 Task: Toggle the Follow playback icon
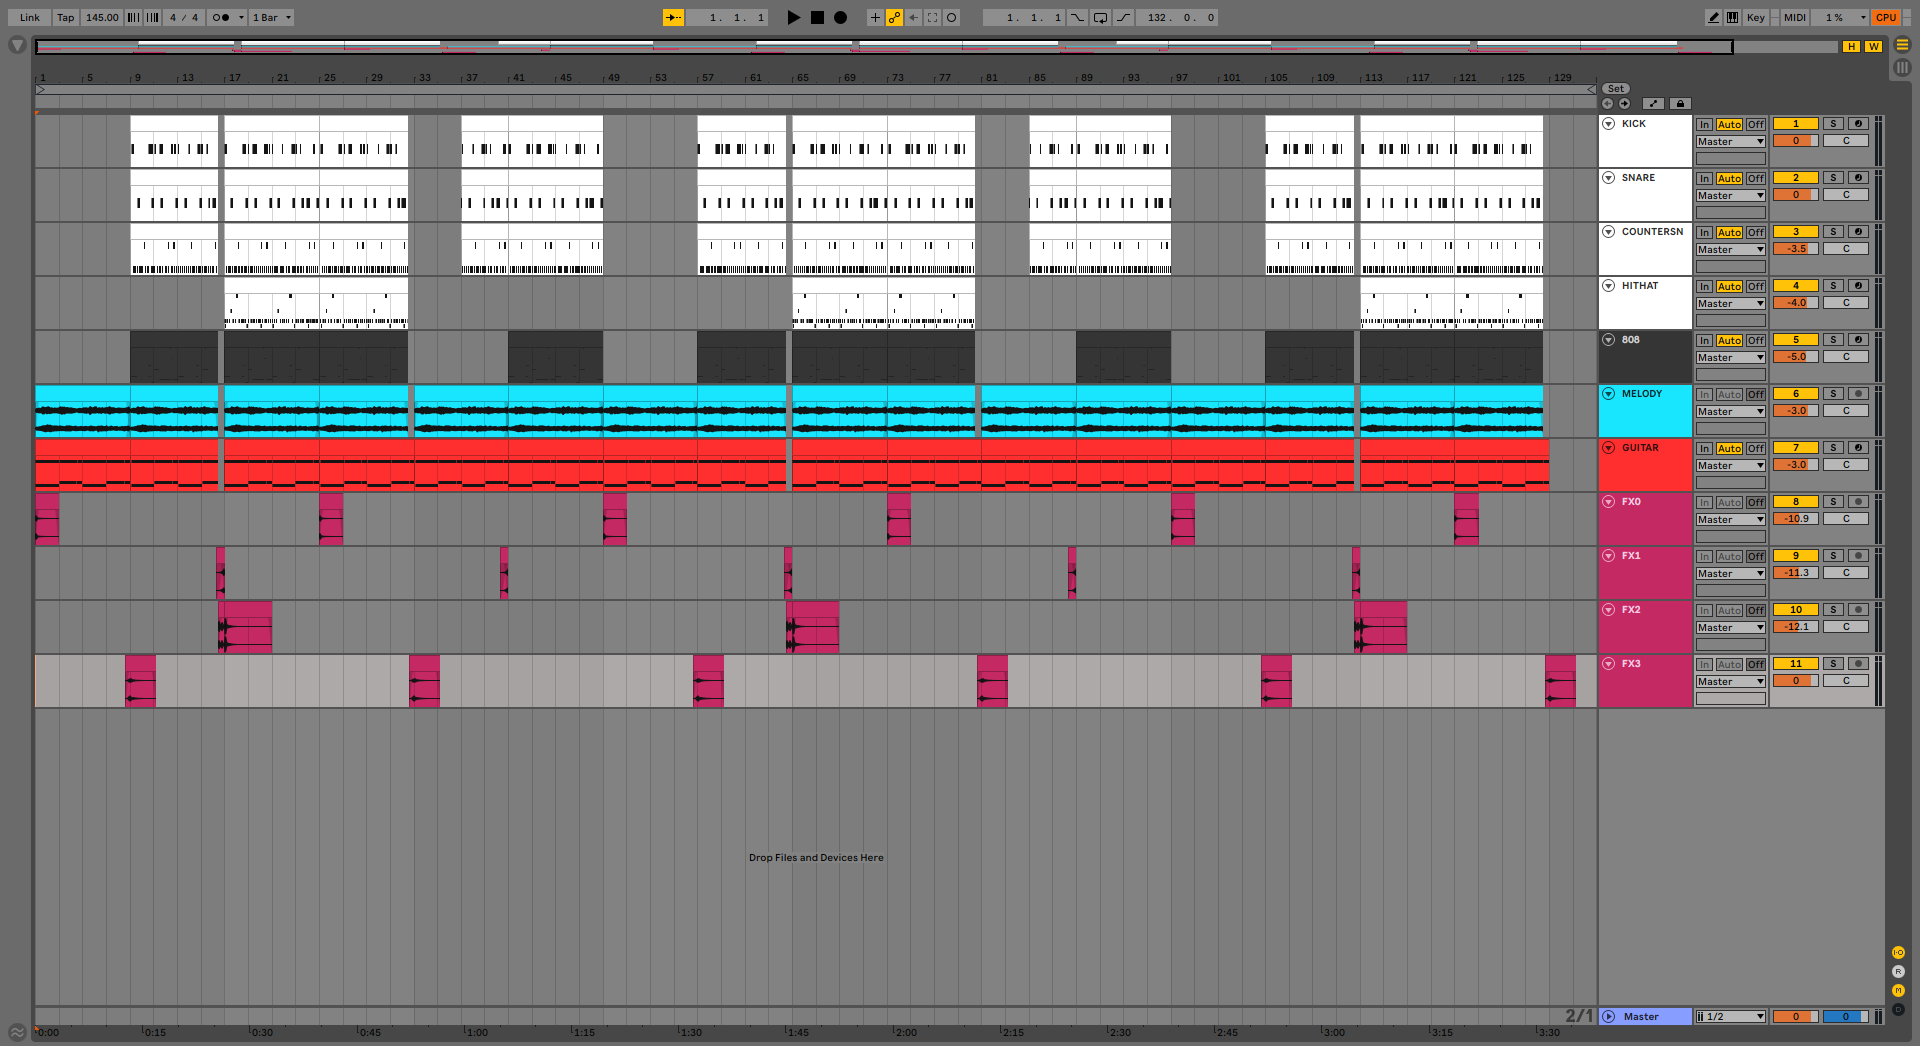[673, 17]
